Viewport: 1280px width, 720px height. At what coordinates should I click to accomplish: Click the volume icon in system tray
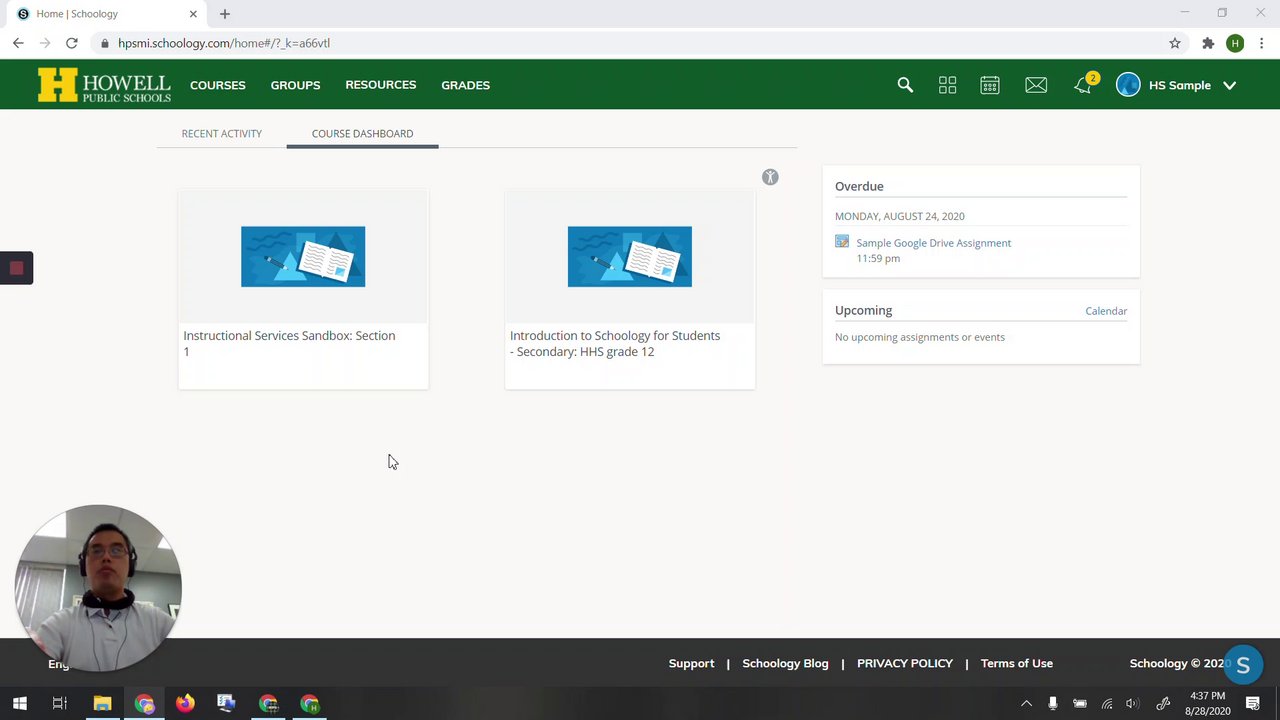click(1132, 704)
